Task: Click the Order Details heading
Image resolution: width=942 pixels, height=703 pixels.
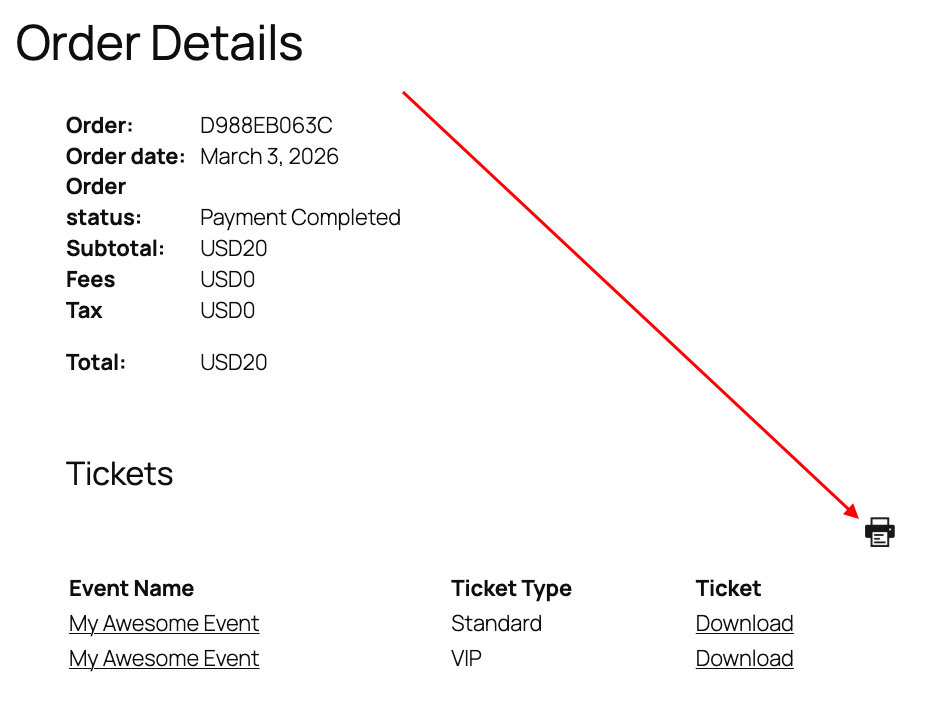Action: [x=159, y=43]
